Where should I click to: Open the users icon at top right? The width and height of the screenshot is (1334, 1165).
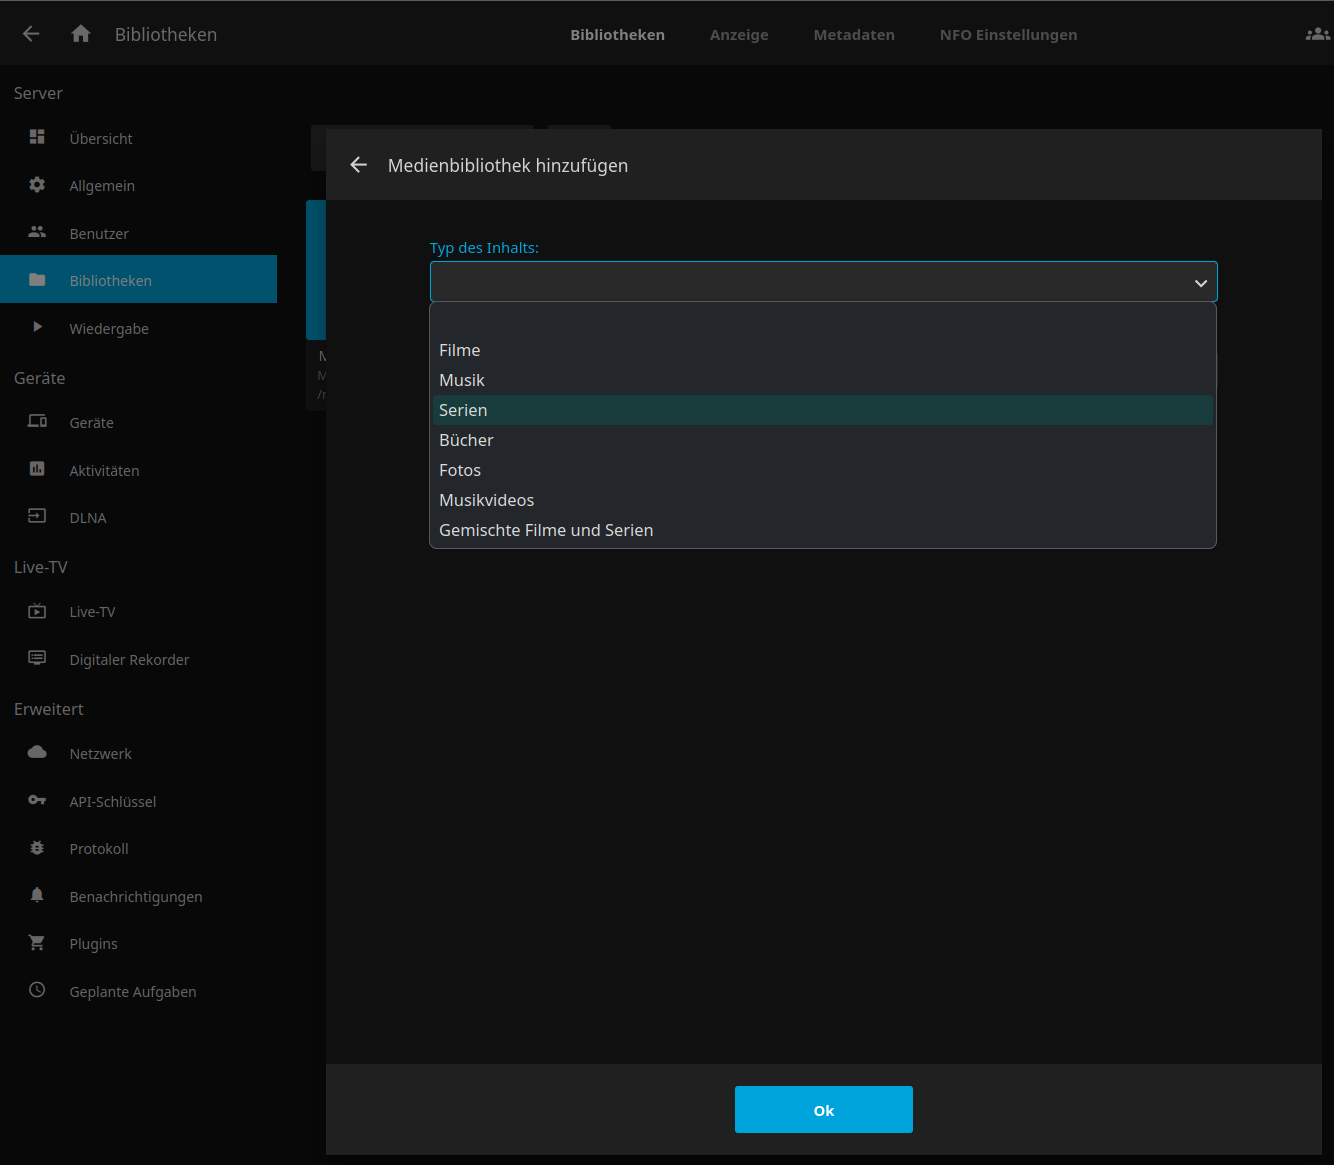[1317, 34]
